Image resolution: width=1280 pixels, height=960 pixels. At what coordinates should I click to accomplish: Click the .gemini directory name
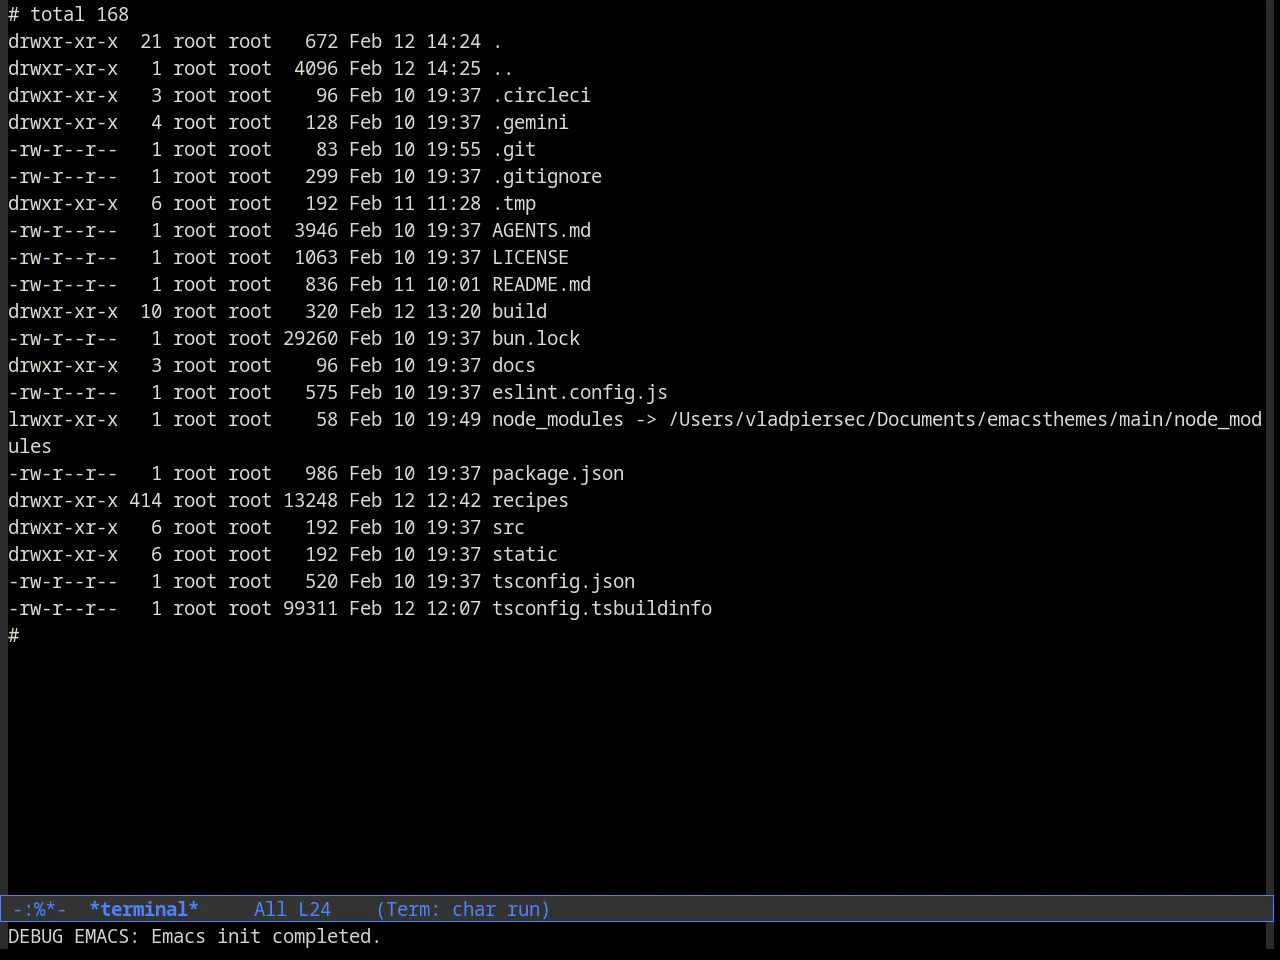(x=530, y=122)
